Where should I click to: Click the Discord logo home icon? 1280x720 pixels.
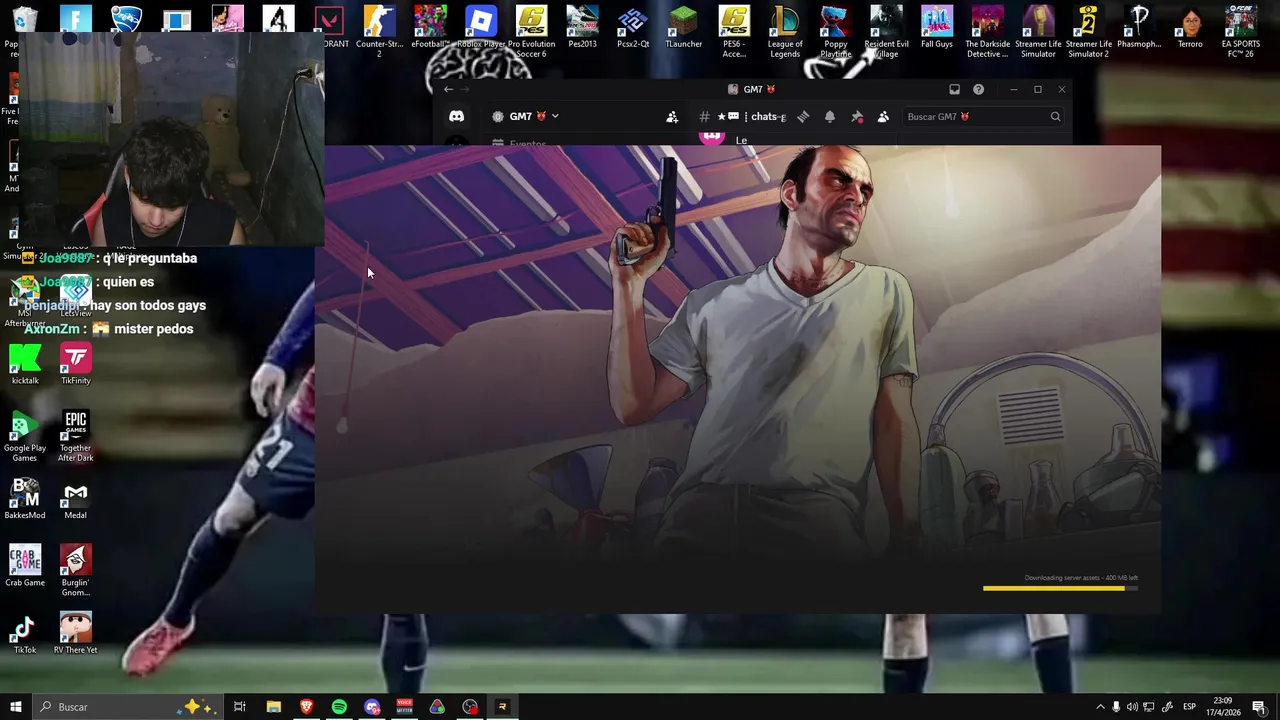point(457,116)
